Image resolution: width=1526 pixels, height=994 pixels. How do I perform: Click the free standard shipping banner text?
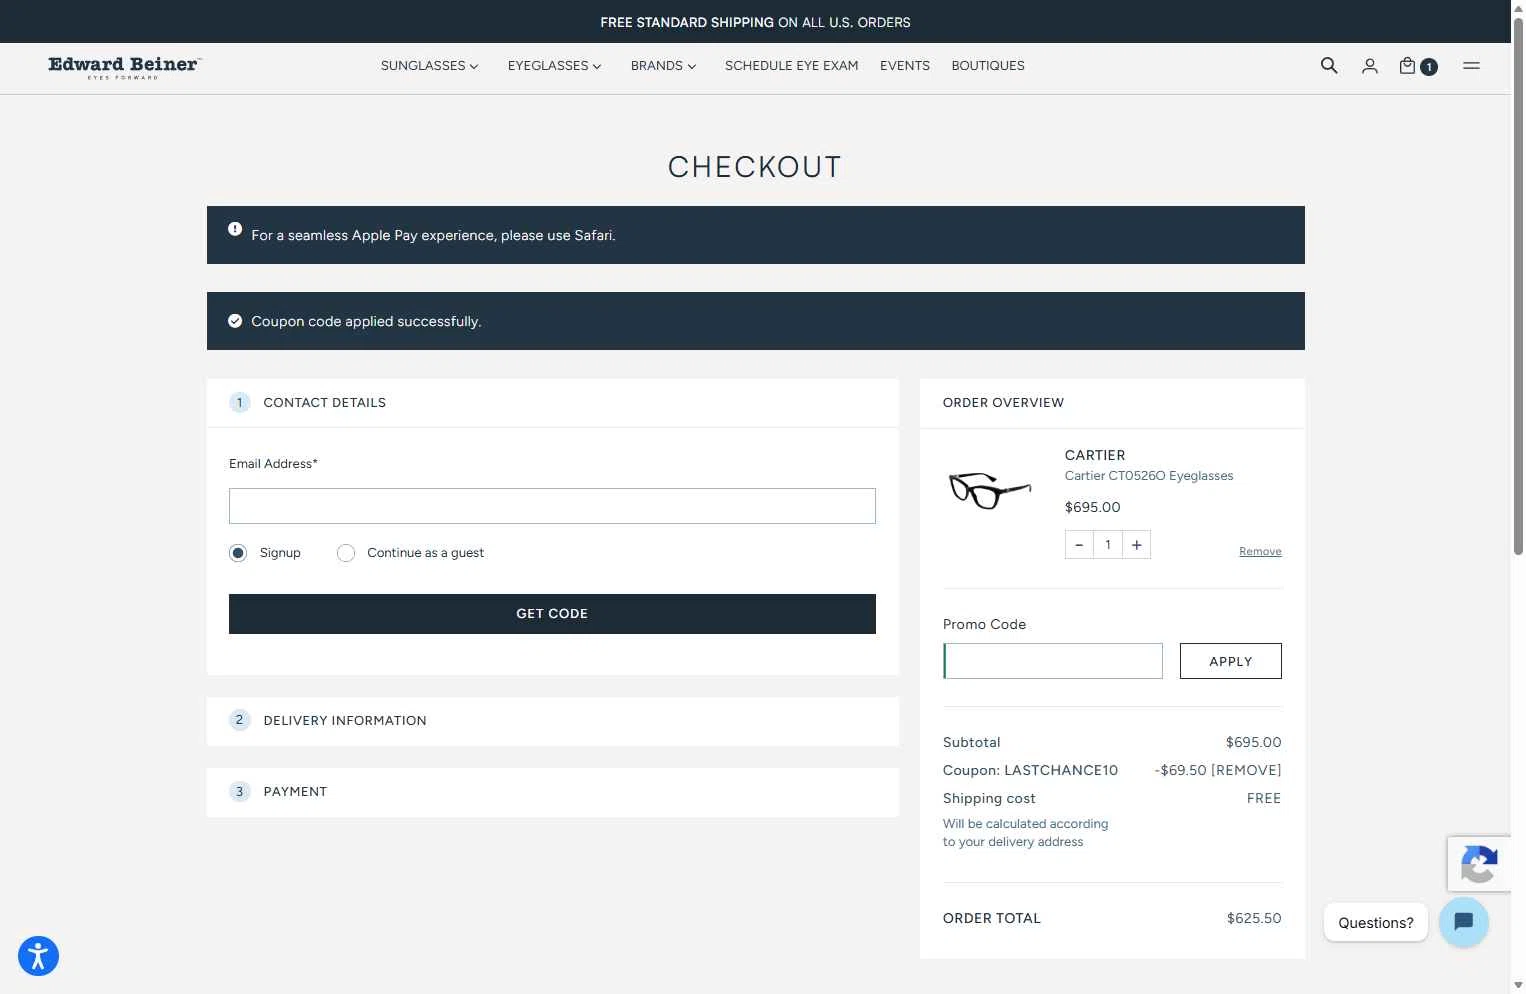click(x=755, y=22)
